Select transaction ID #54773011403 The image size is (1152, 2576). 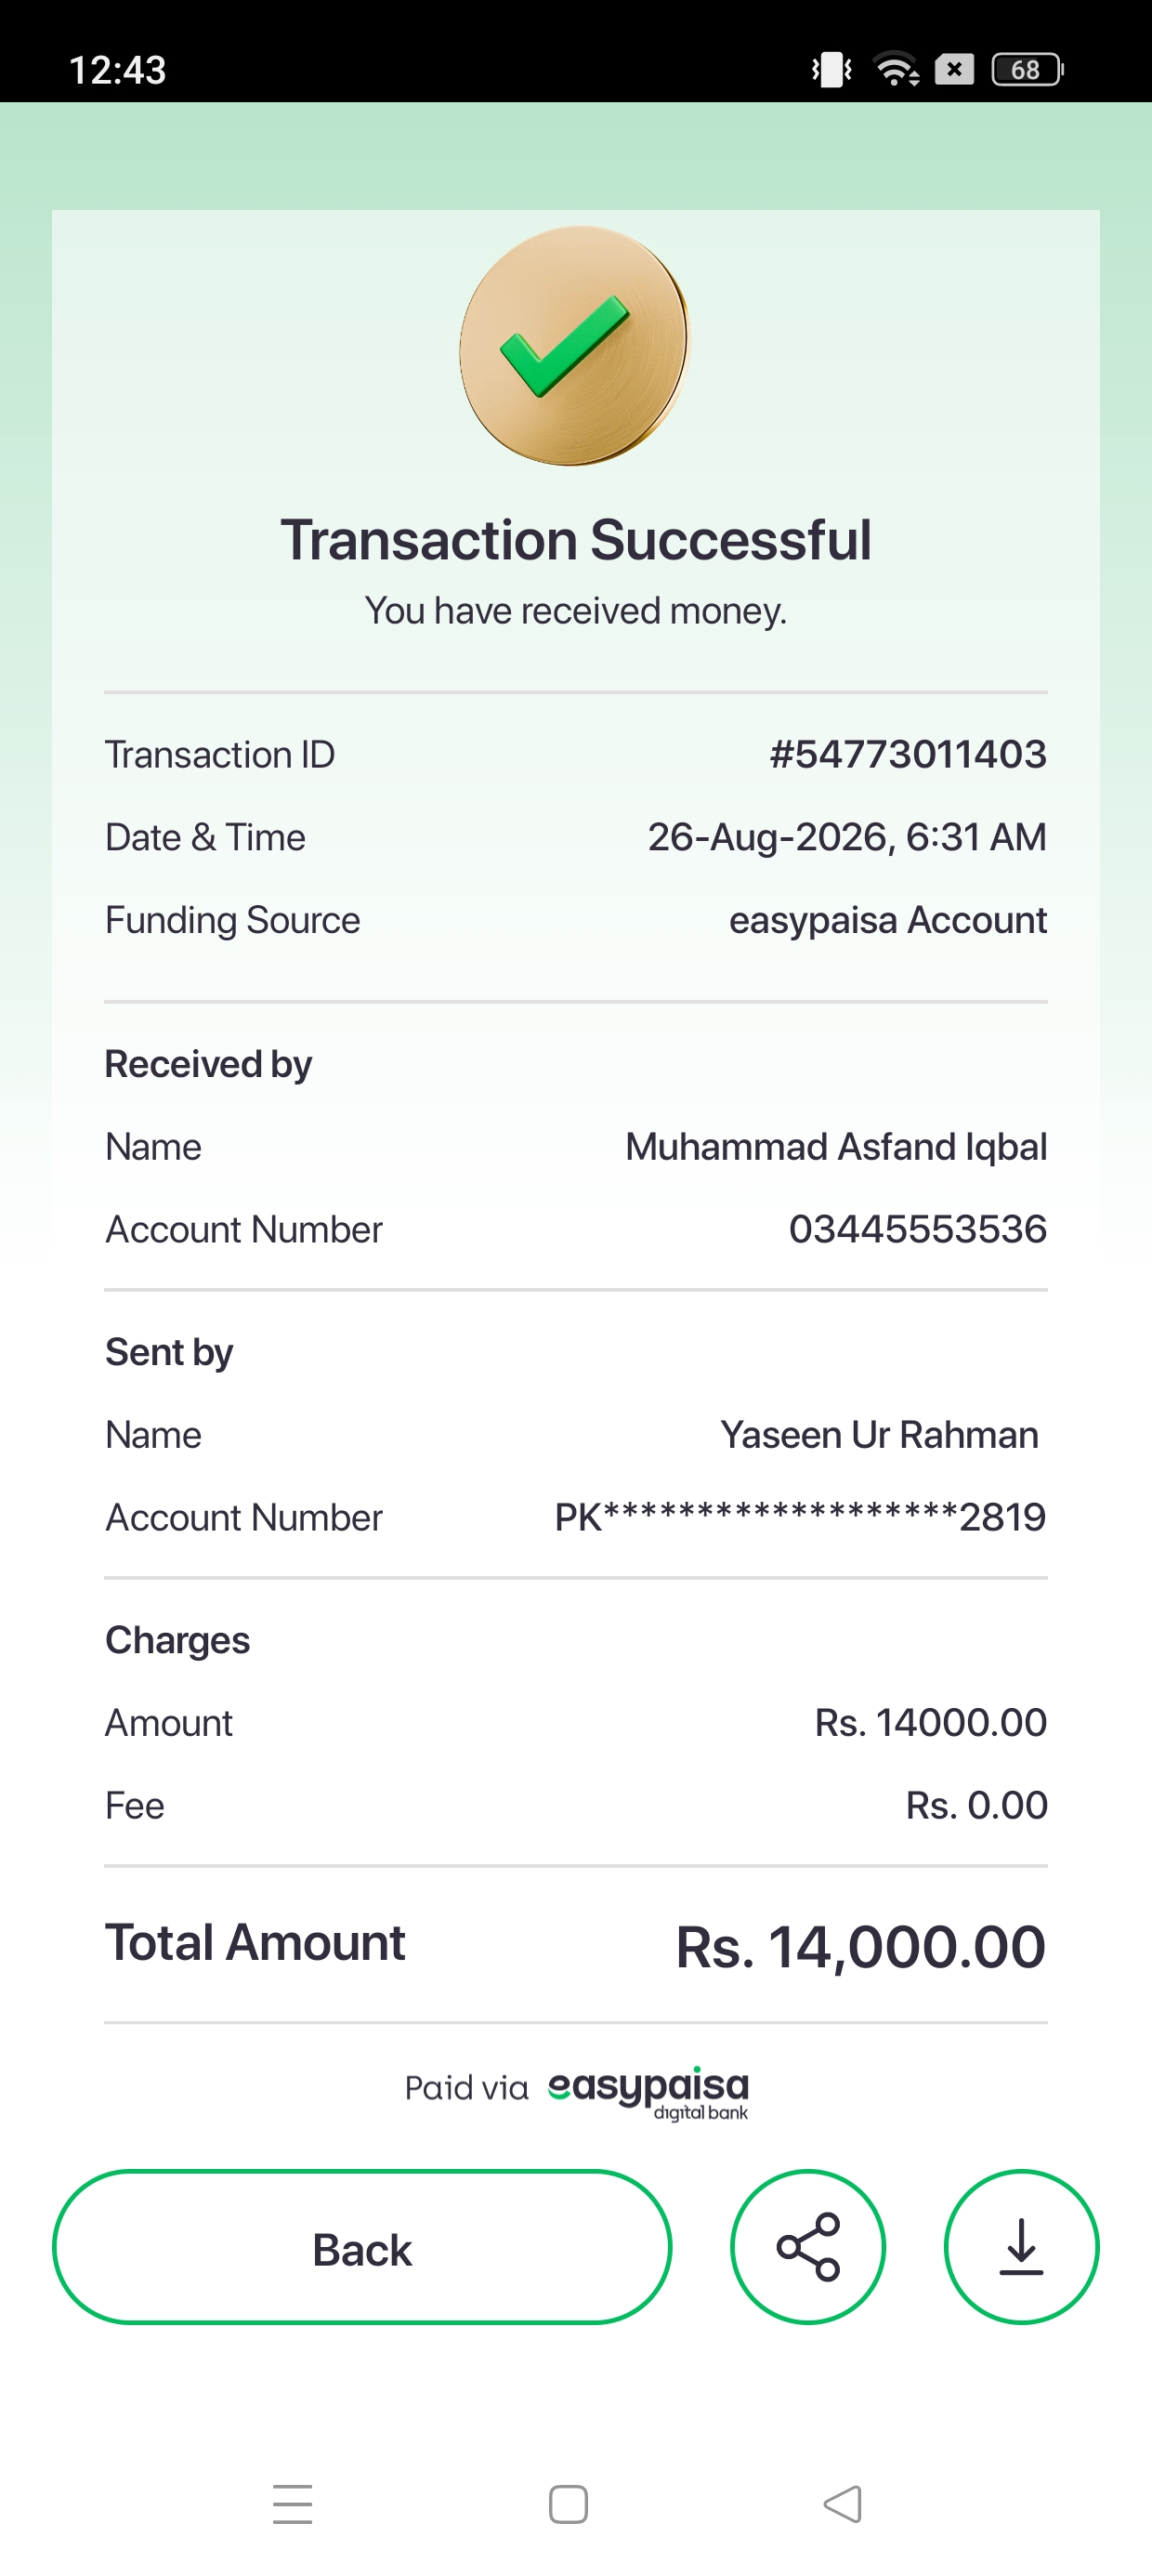(x=908, y=754)
